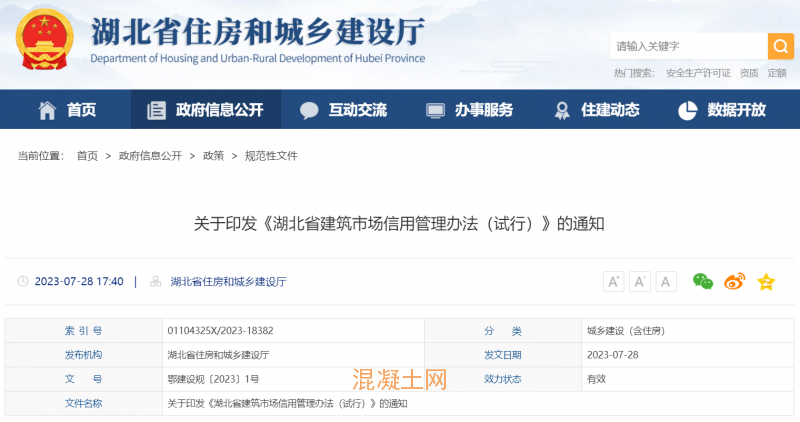
Task: Click hot search term 安全生产许可证
Action: point(698,73)
